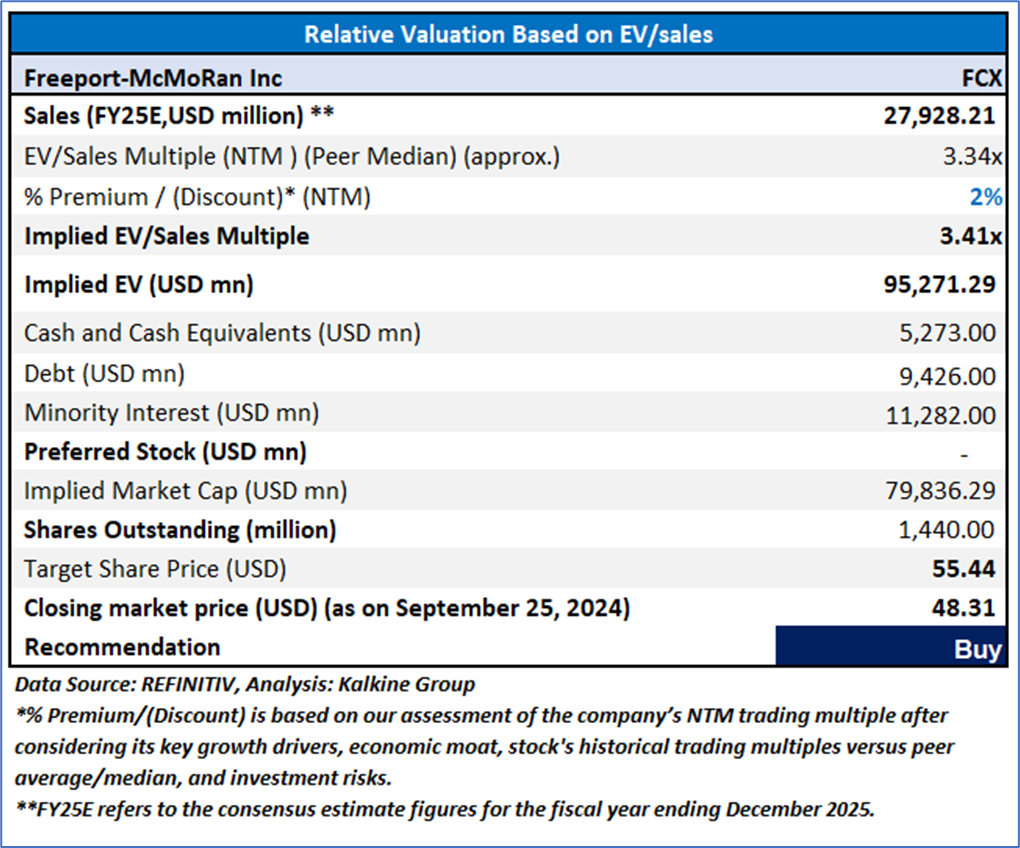Click the shares outstanding value 1,440.00
This screenshot has width=1020, height=848.
[x=946, y=530]
